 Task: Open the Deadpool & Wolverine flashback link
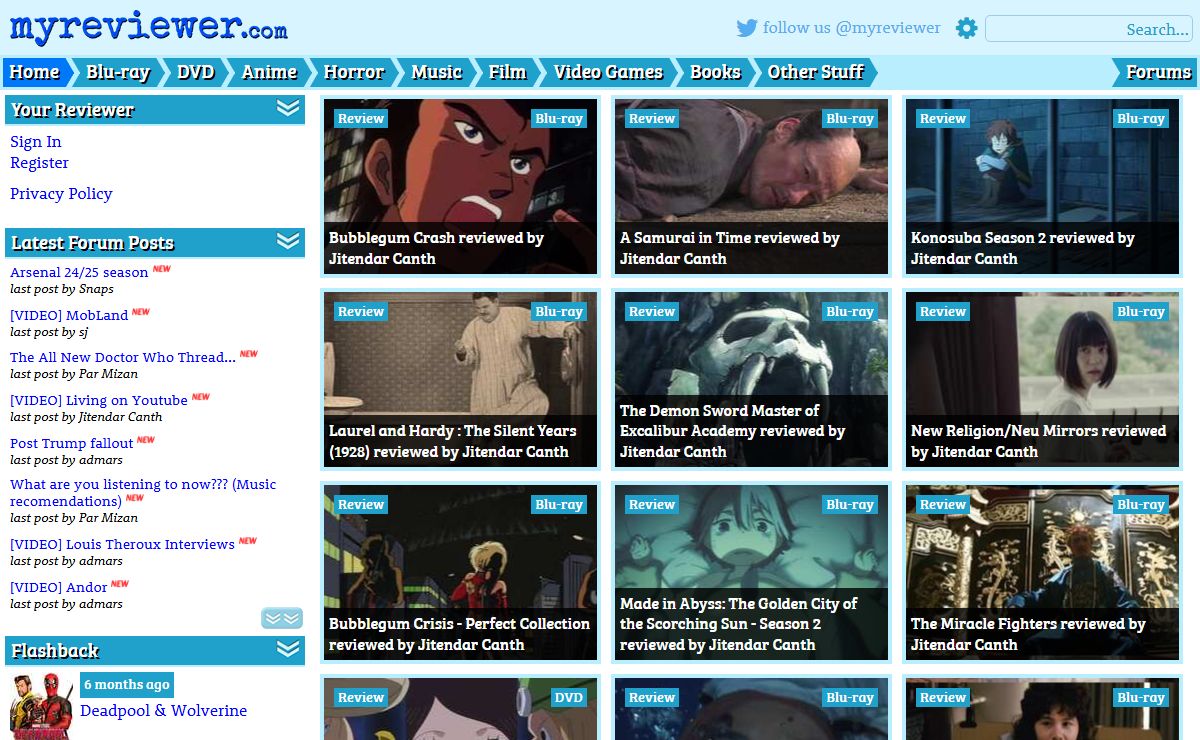point(163,711)
